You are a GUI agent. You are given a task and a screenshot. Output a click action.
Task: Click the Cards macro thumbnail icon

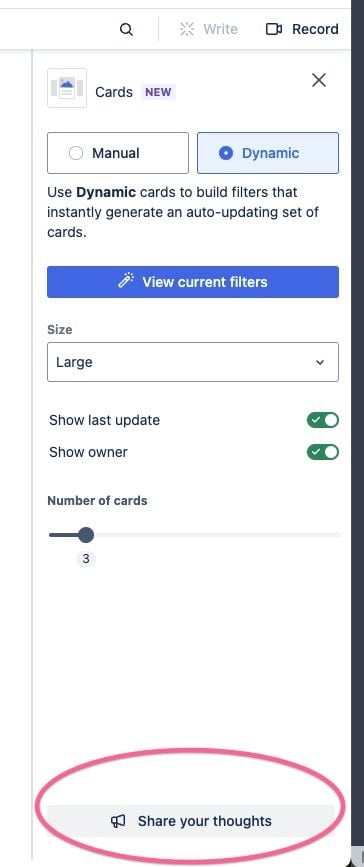67,88
